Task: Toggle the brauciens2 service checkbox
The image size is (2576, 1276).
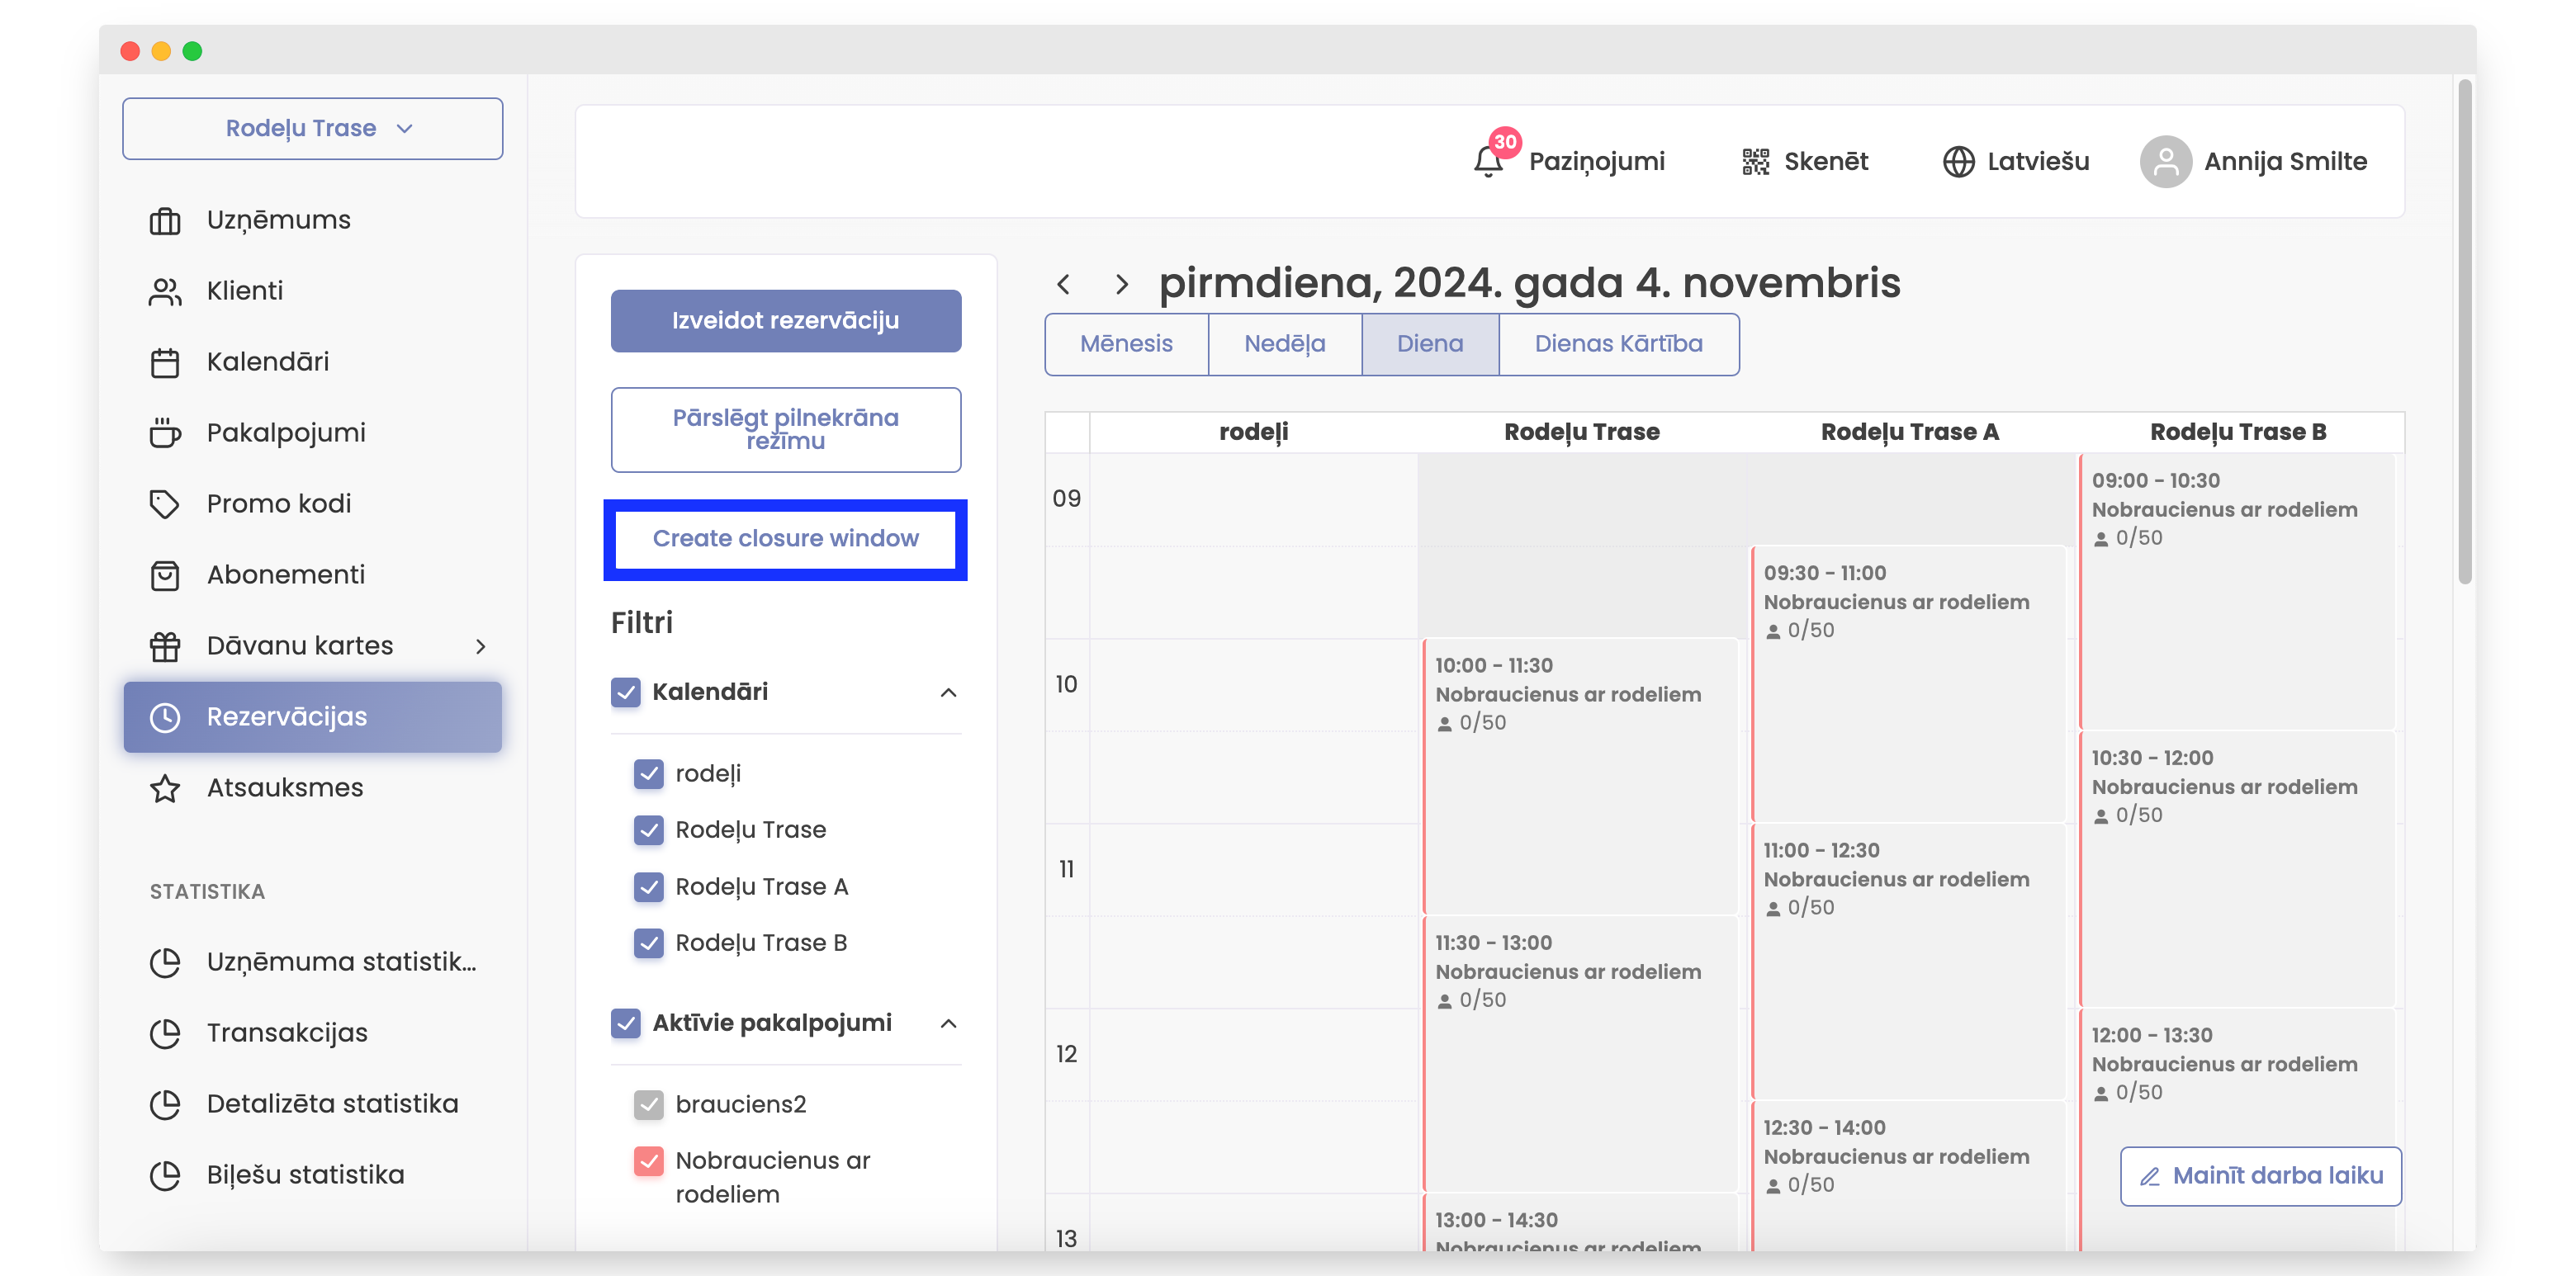Action: coord(649,1104)
